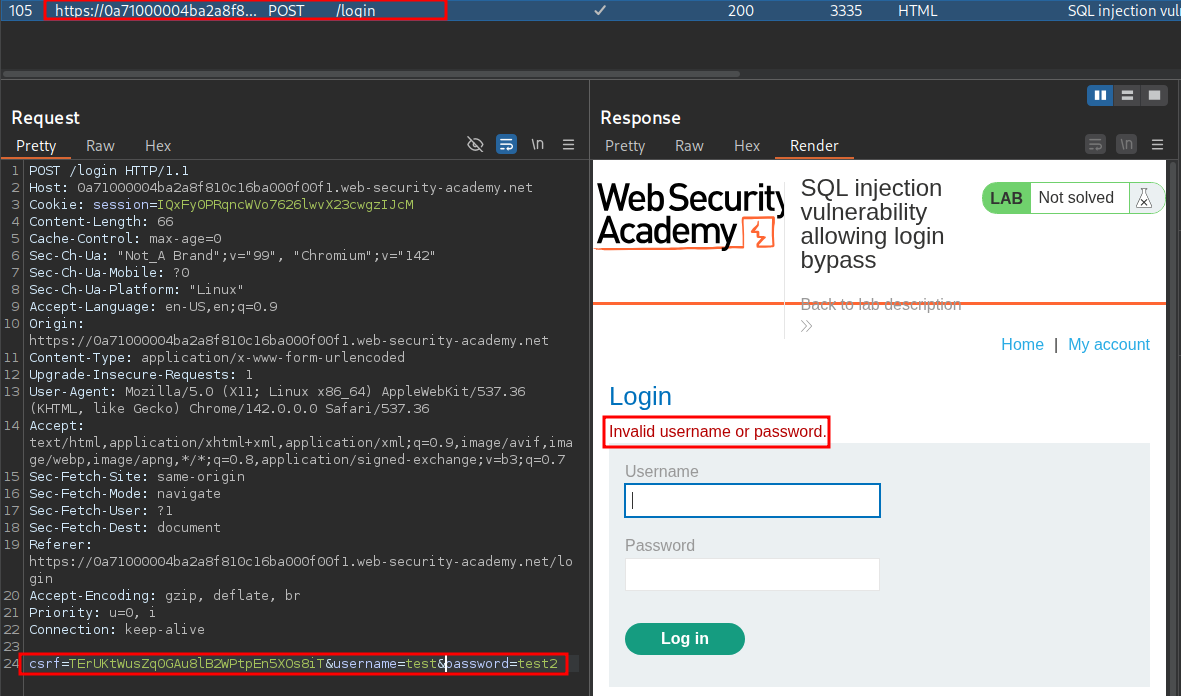Image resolution: width=1181 pixels, height=696 pixels.
Task: Select top-bottom stacked layout icon
Action: pyautogui.click(x=1127, y=95)
